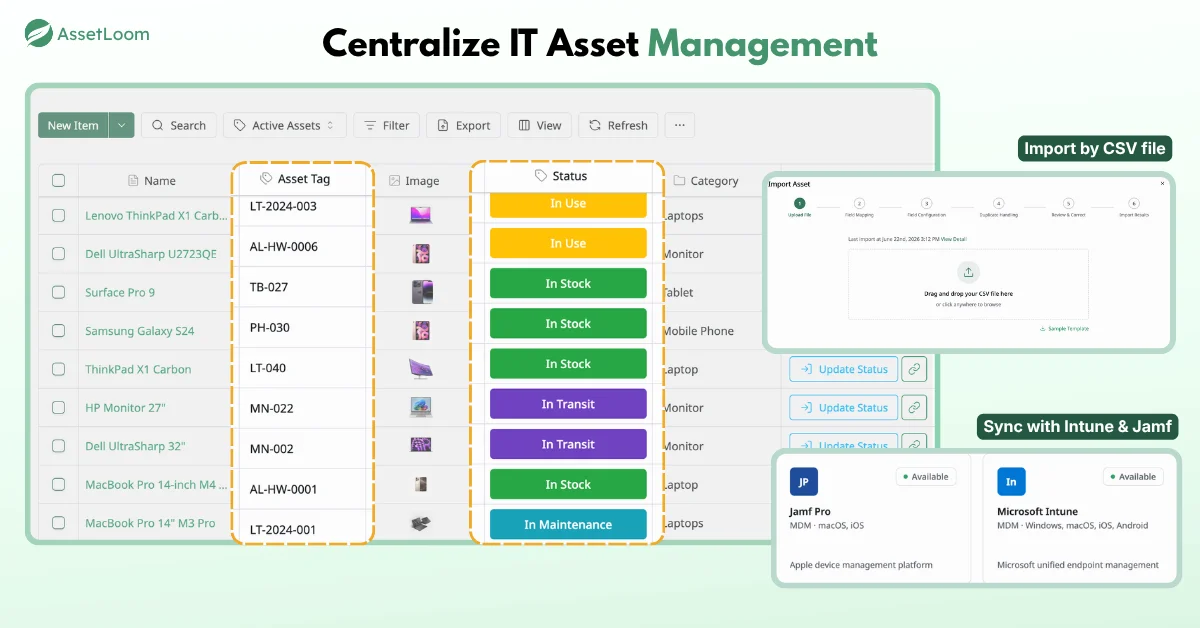Image resolution: width=1200 pixels, height=628 pixels.
Task: Open the Surface Pro 9 asset
Action: coord(120,292)
